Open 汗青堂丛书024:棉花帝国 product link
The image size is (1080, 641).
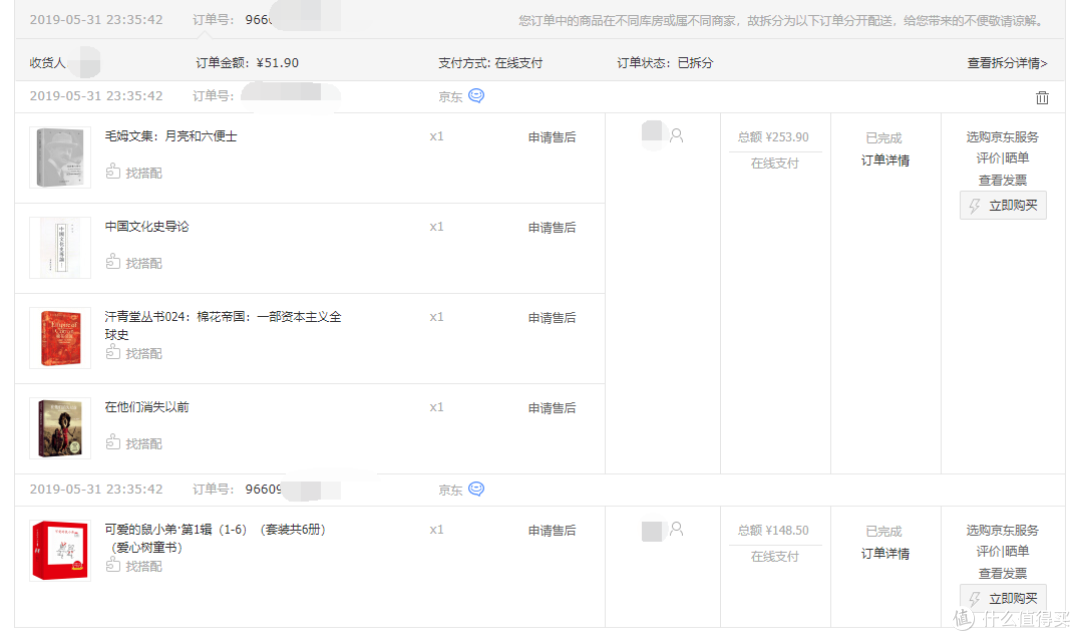click(223, 325)
